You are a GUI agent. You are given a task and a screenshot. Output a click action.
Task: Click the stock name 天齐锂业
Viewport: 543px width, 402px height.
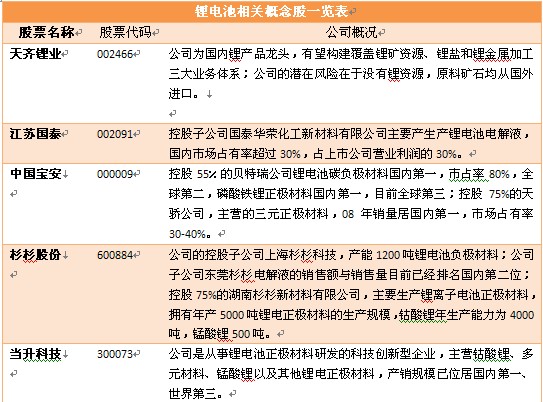35,54
